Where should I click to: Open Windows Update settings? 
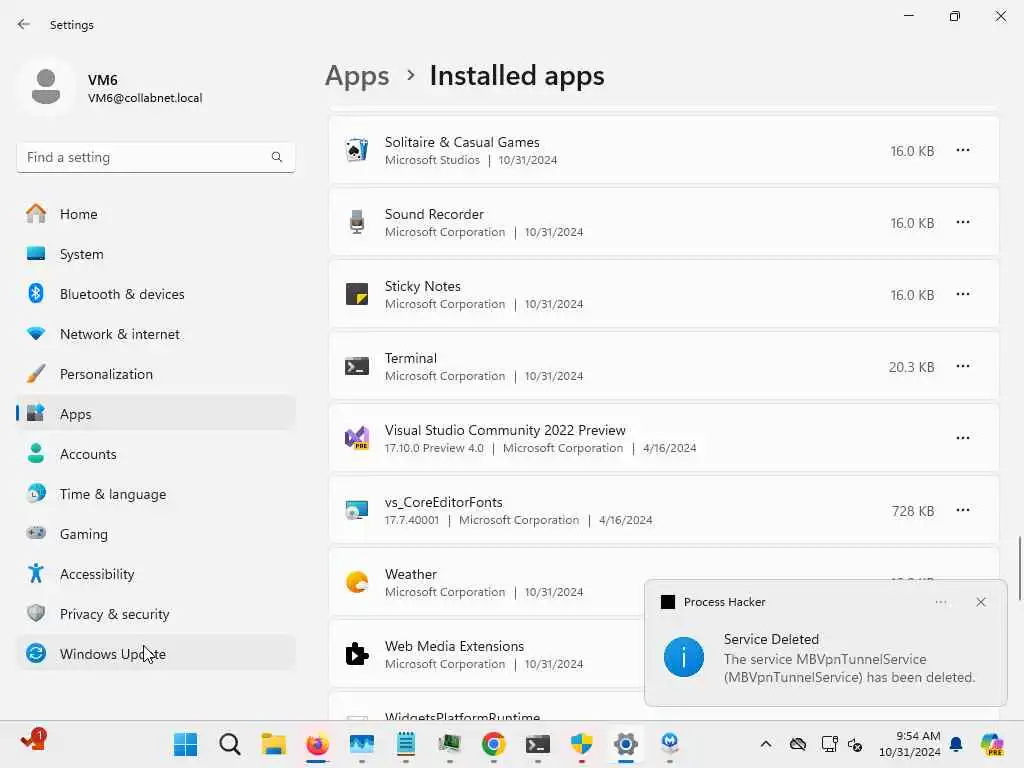(156, 654)
